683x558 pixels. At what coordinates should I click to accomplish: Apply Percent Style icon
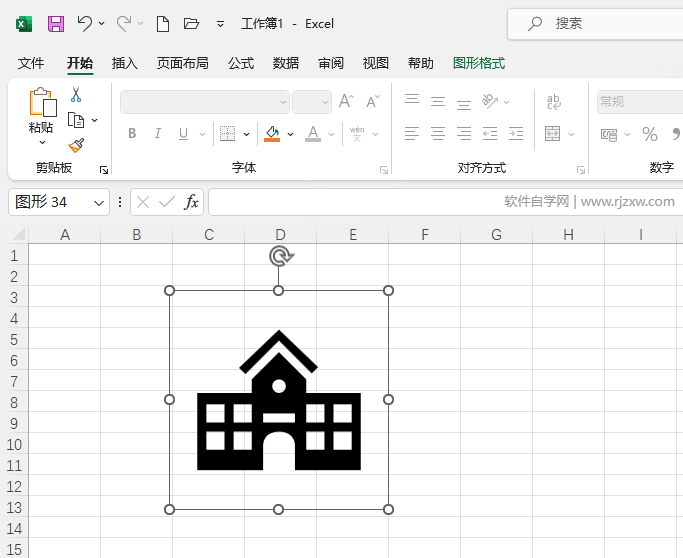click(650, 134)
